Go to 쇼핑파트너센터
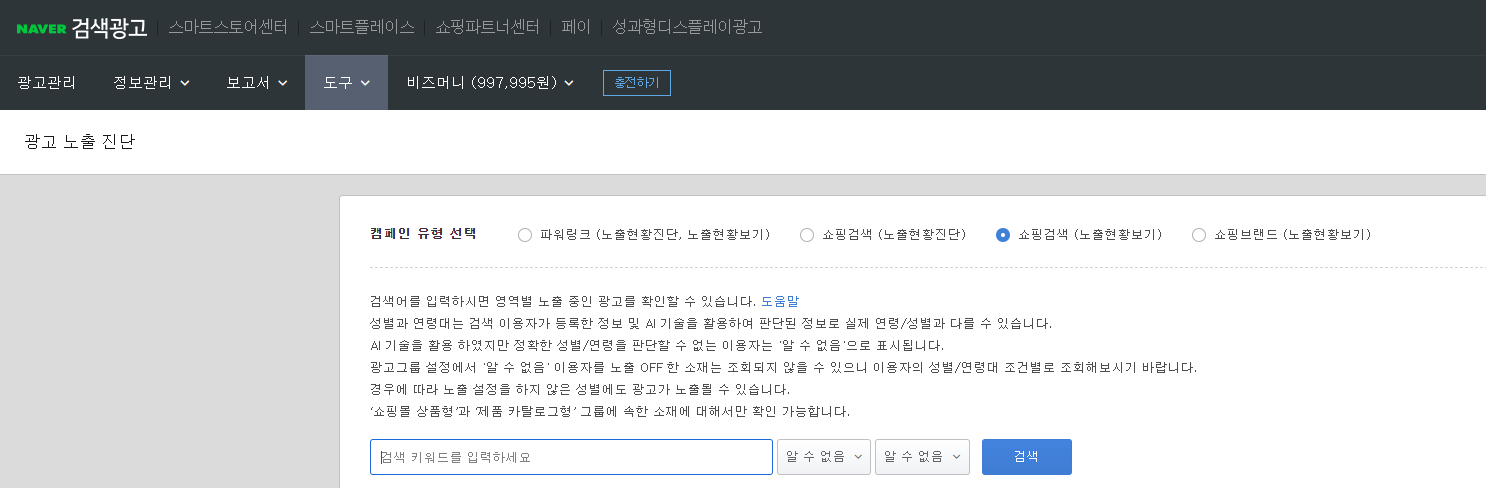Viewport: 1486px width, 488px height. pos(488,27)
